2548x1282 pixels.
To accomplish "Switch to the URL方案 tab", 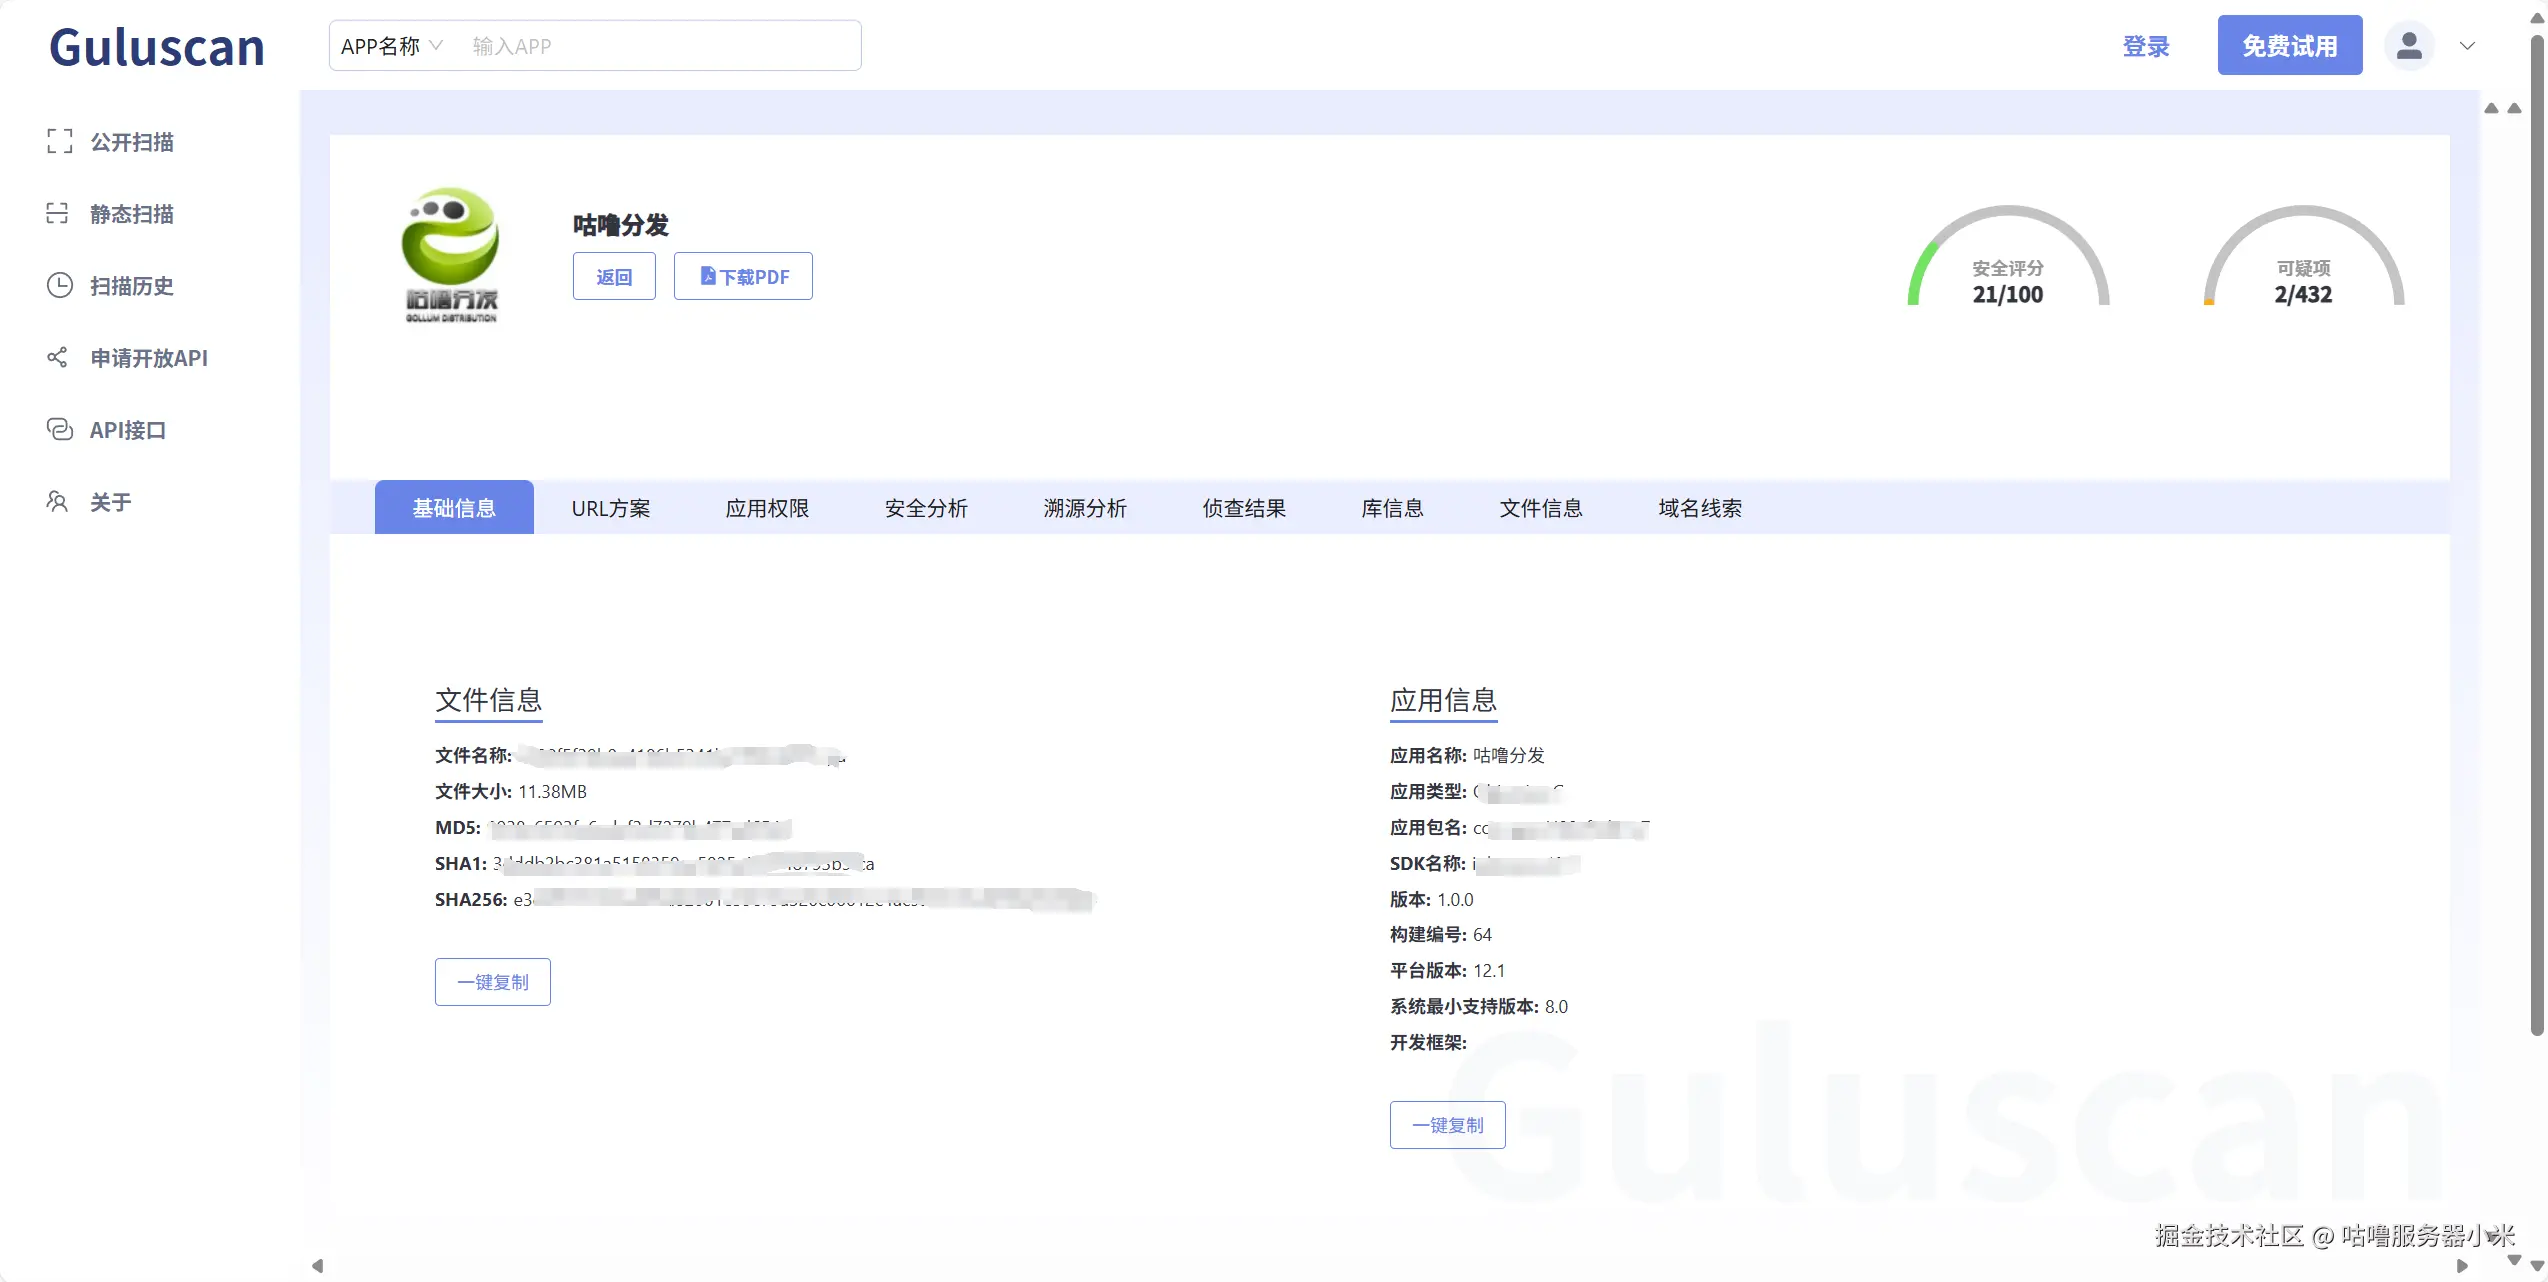I will coord(610,508).
